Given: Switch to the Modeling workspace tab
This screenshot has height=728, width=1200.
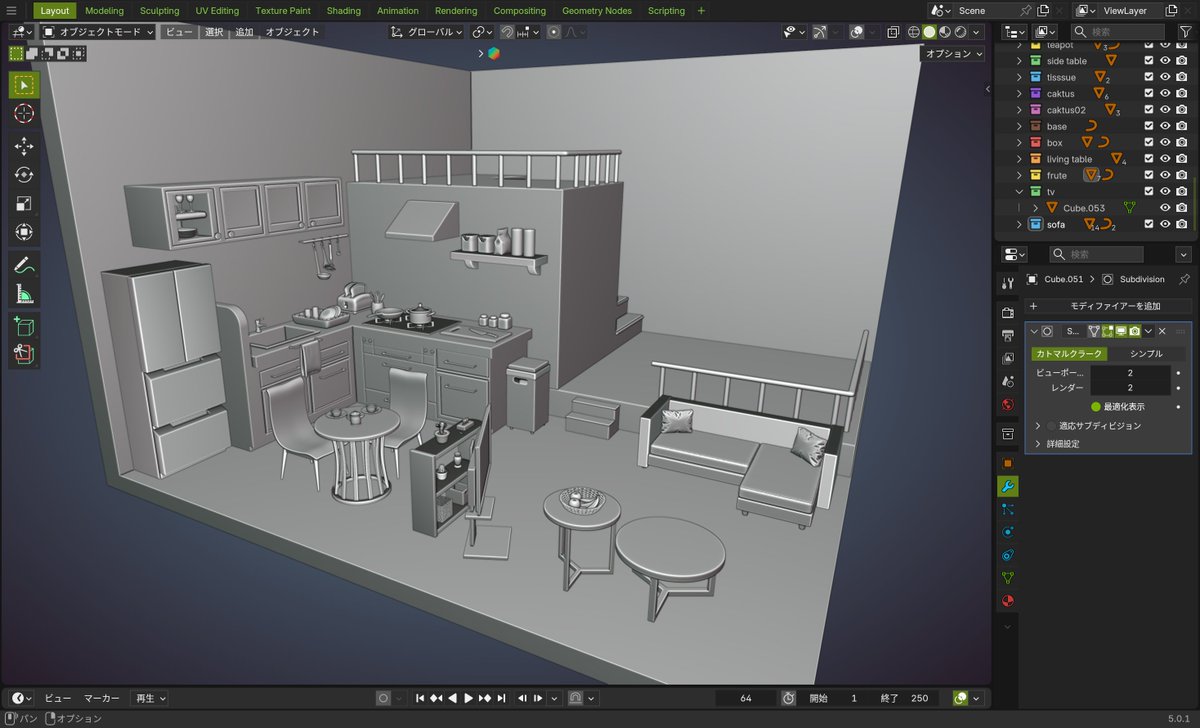Looking at the screenshot, I should pyautogui.click(x=104, y=11).
